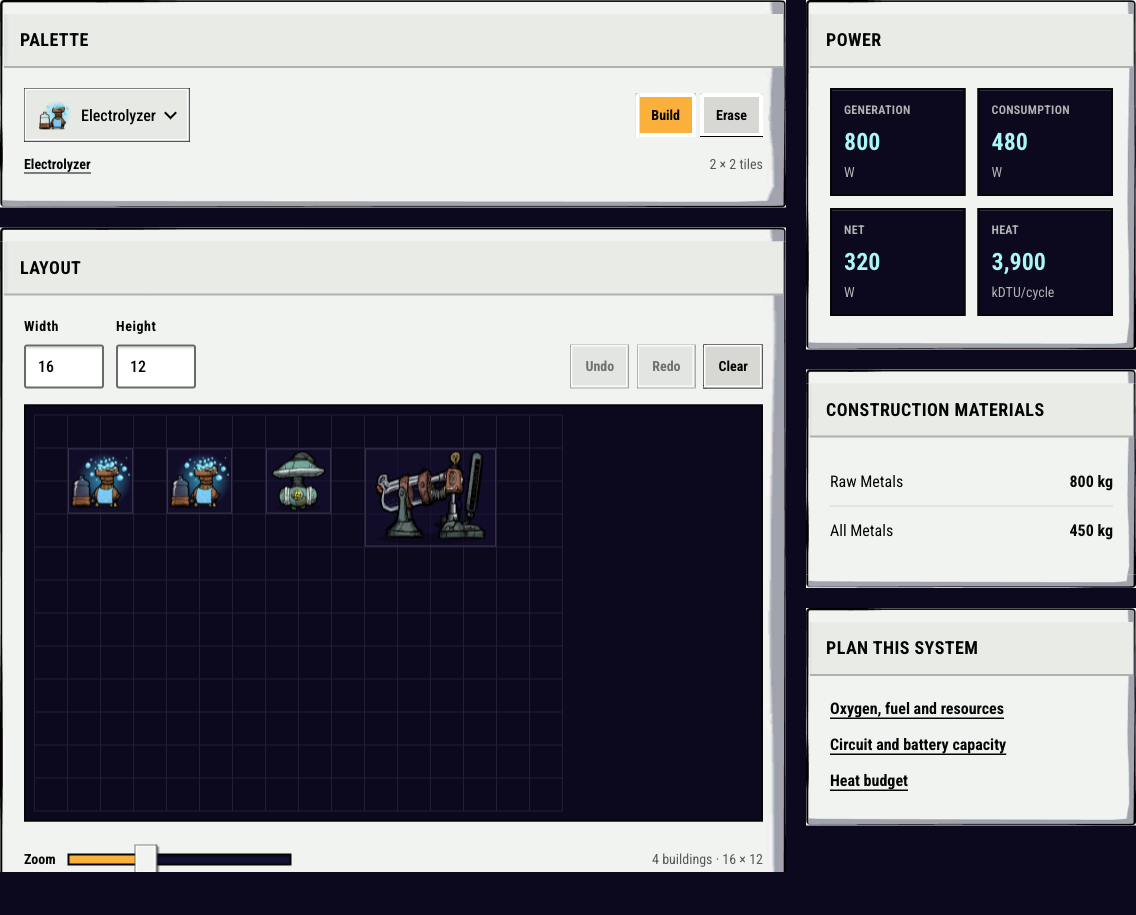This screenshot has width=1136, height=915.
Task: Open the Heat budget link
Action: (x=869, y=781)
